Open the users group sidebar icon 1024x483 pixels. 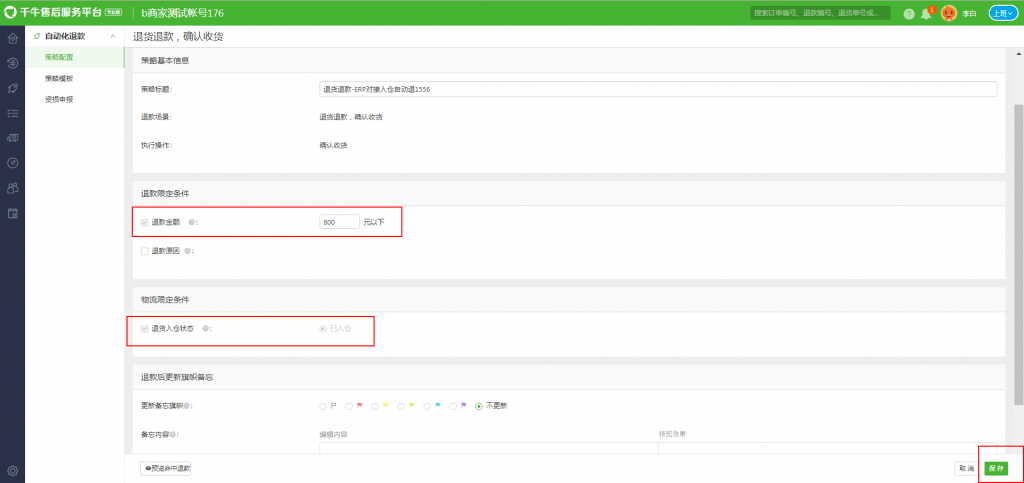tap(12, 187)
